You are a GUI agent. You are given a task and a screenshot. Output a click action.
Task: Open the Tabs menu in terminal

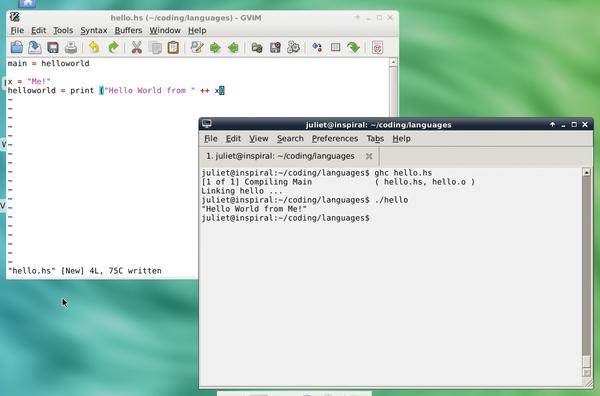pyautogui.click(x=375, y=139)
